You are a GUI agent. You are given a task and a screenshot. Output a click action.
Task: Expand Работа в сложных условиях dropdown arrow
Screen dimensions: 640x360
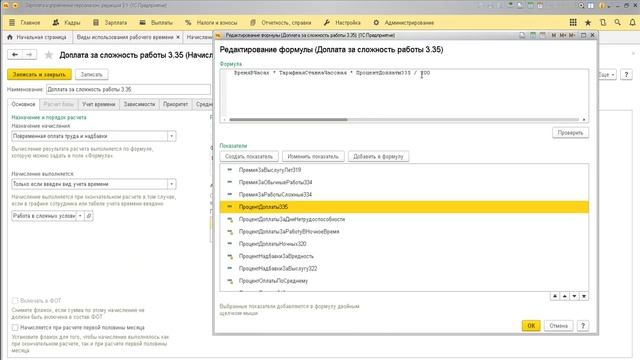[80, 216]
